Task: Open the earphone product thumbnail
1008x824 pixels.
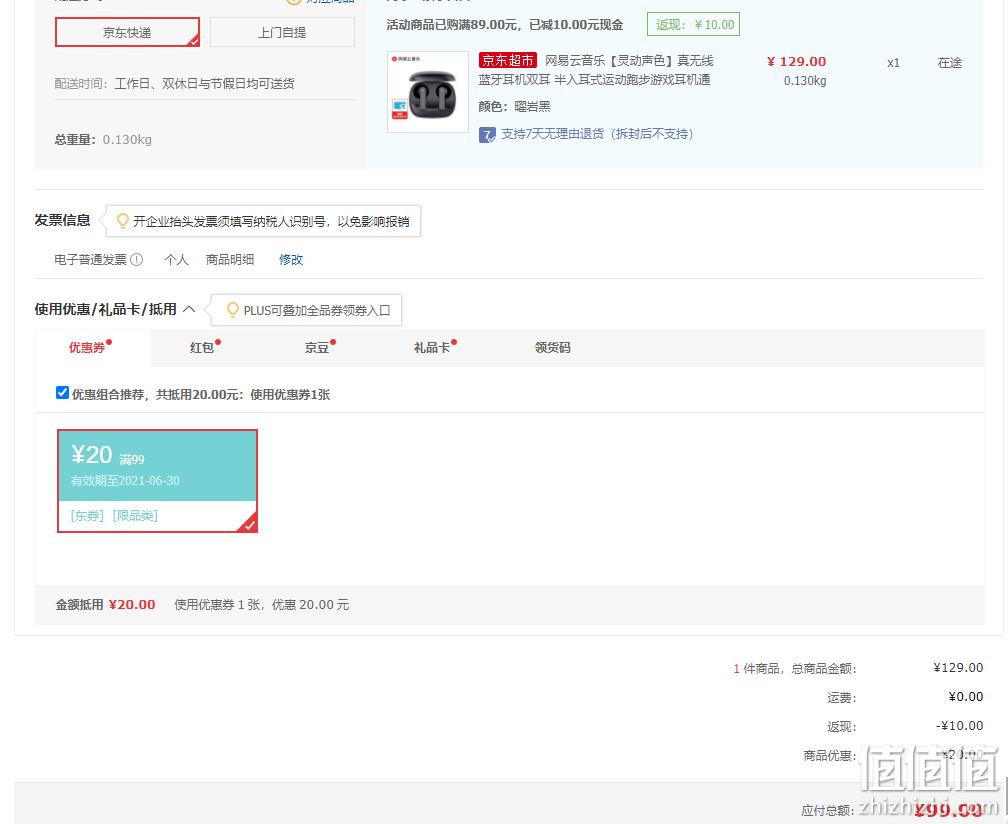Action: (428, 92)
